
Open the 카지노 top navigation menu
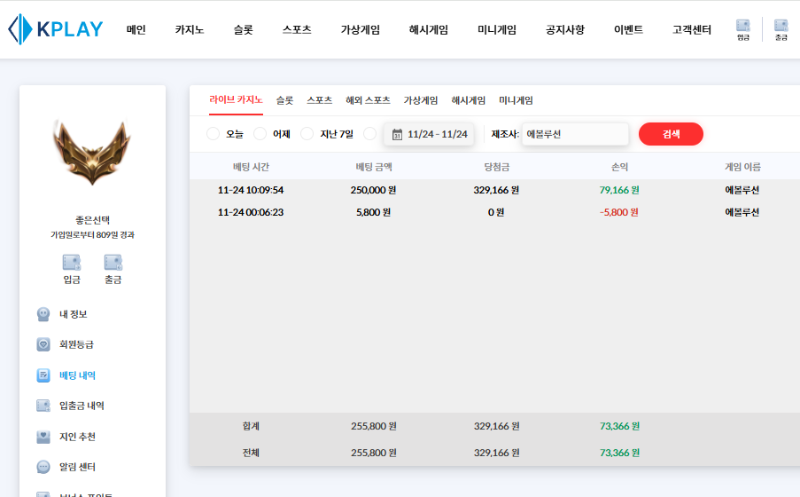point(189,30)
